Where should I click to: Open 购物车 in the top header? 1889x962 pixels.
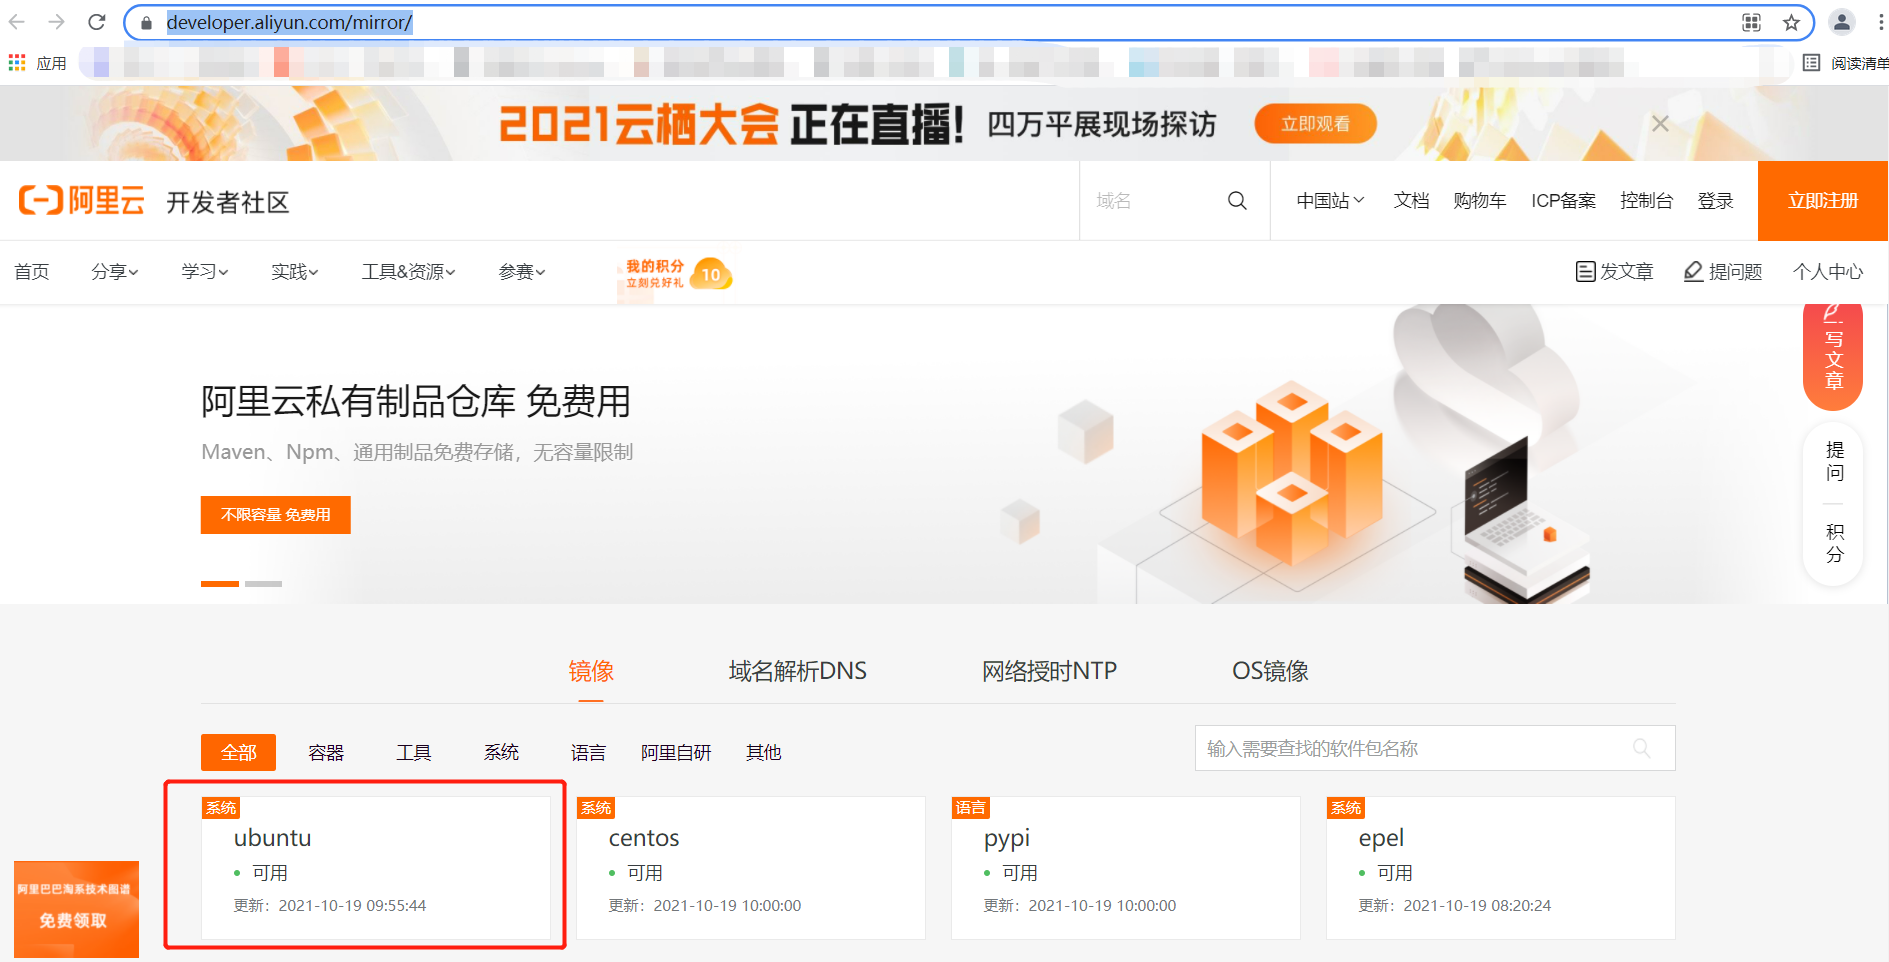click(x=1480, y=201)
